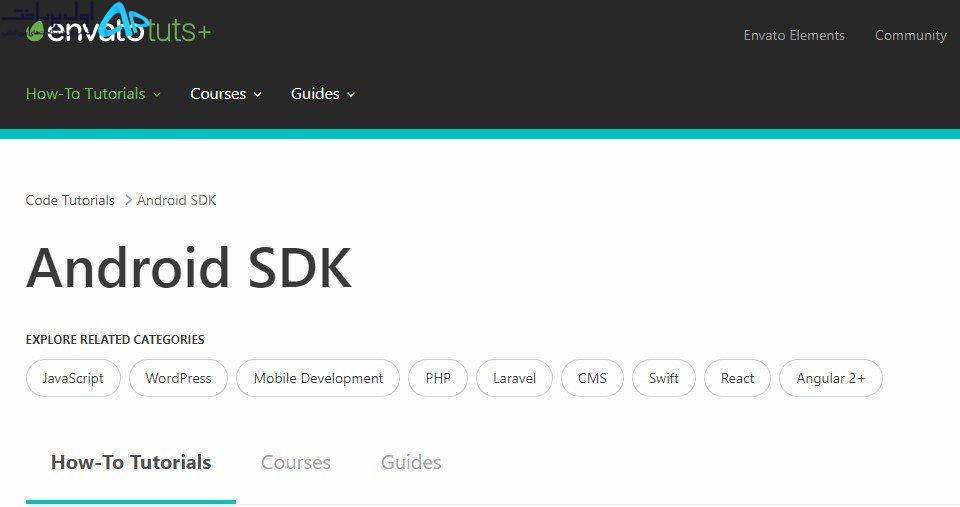Open the CMS category

click(x=592, y=378)
